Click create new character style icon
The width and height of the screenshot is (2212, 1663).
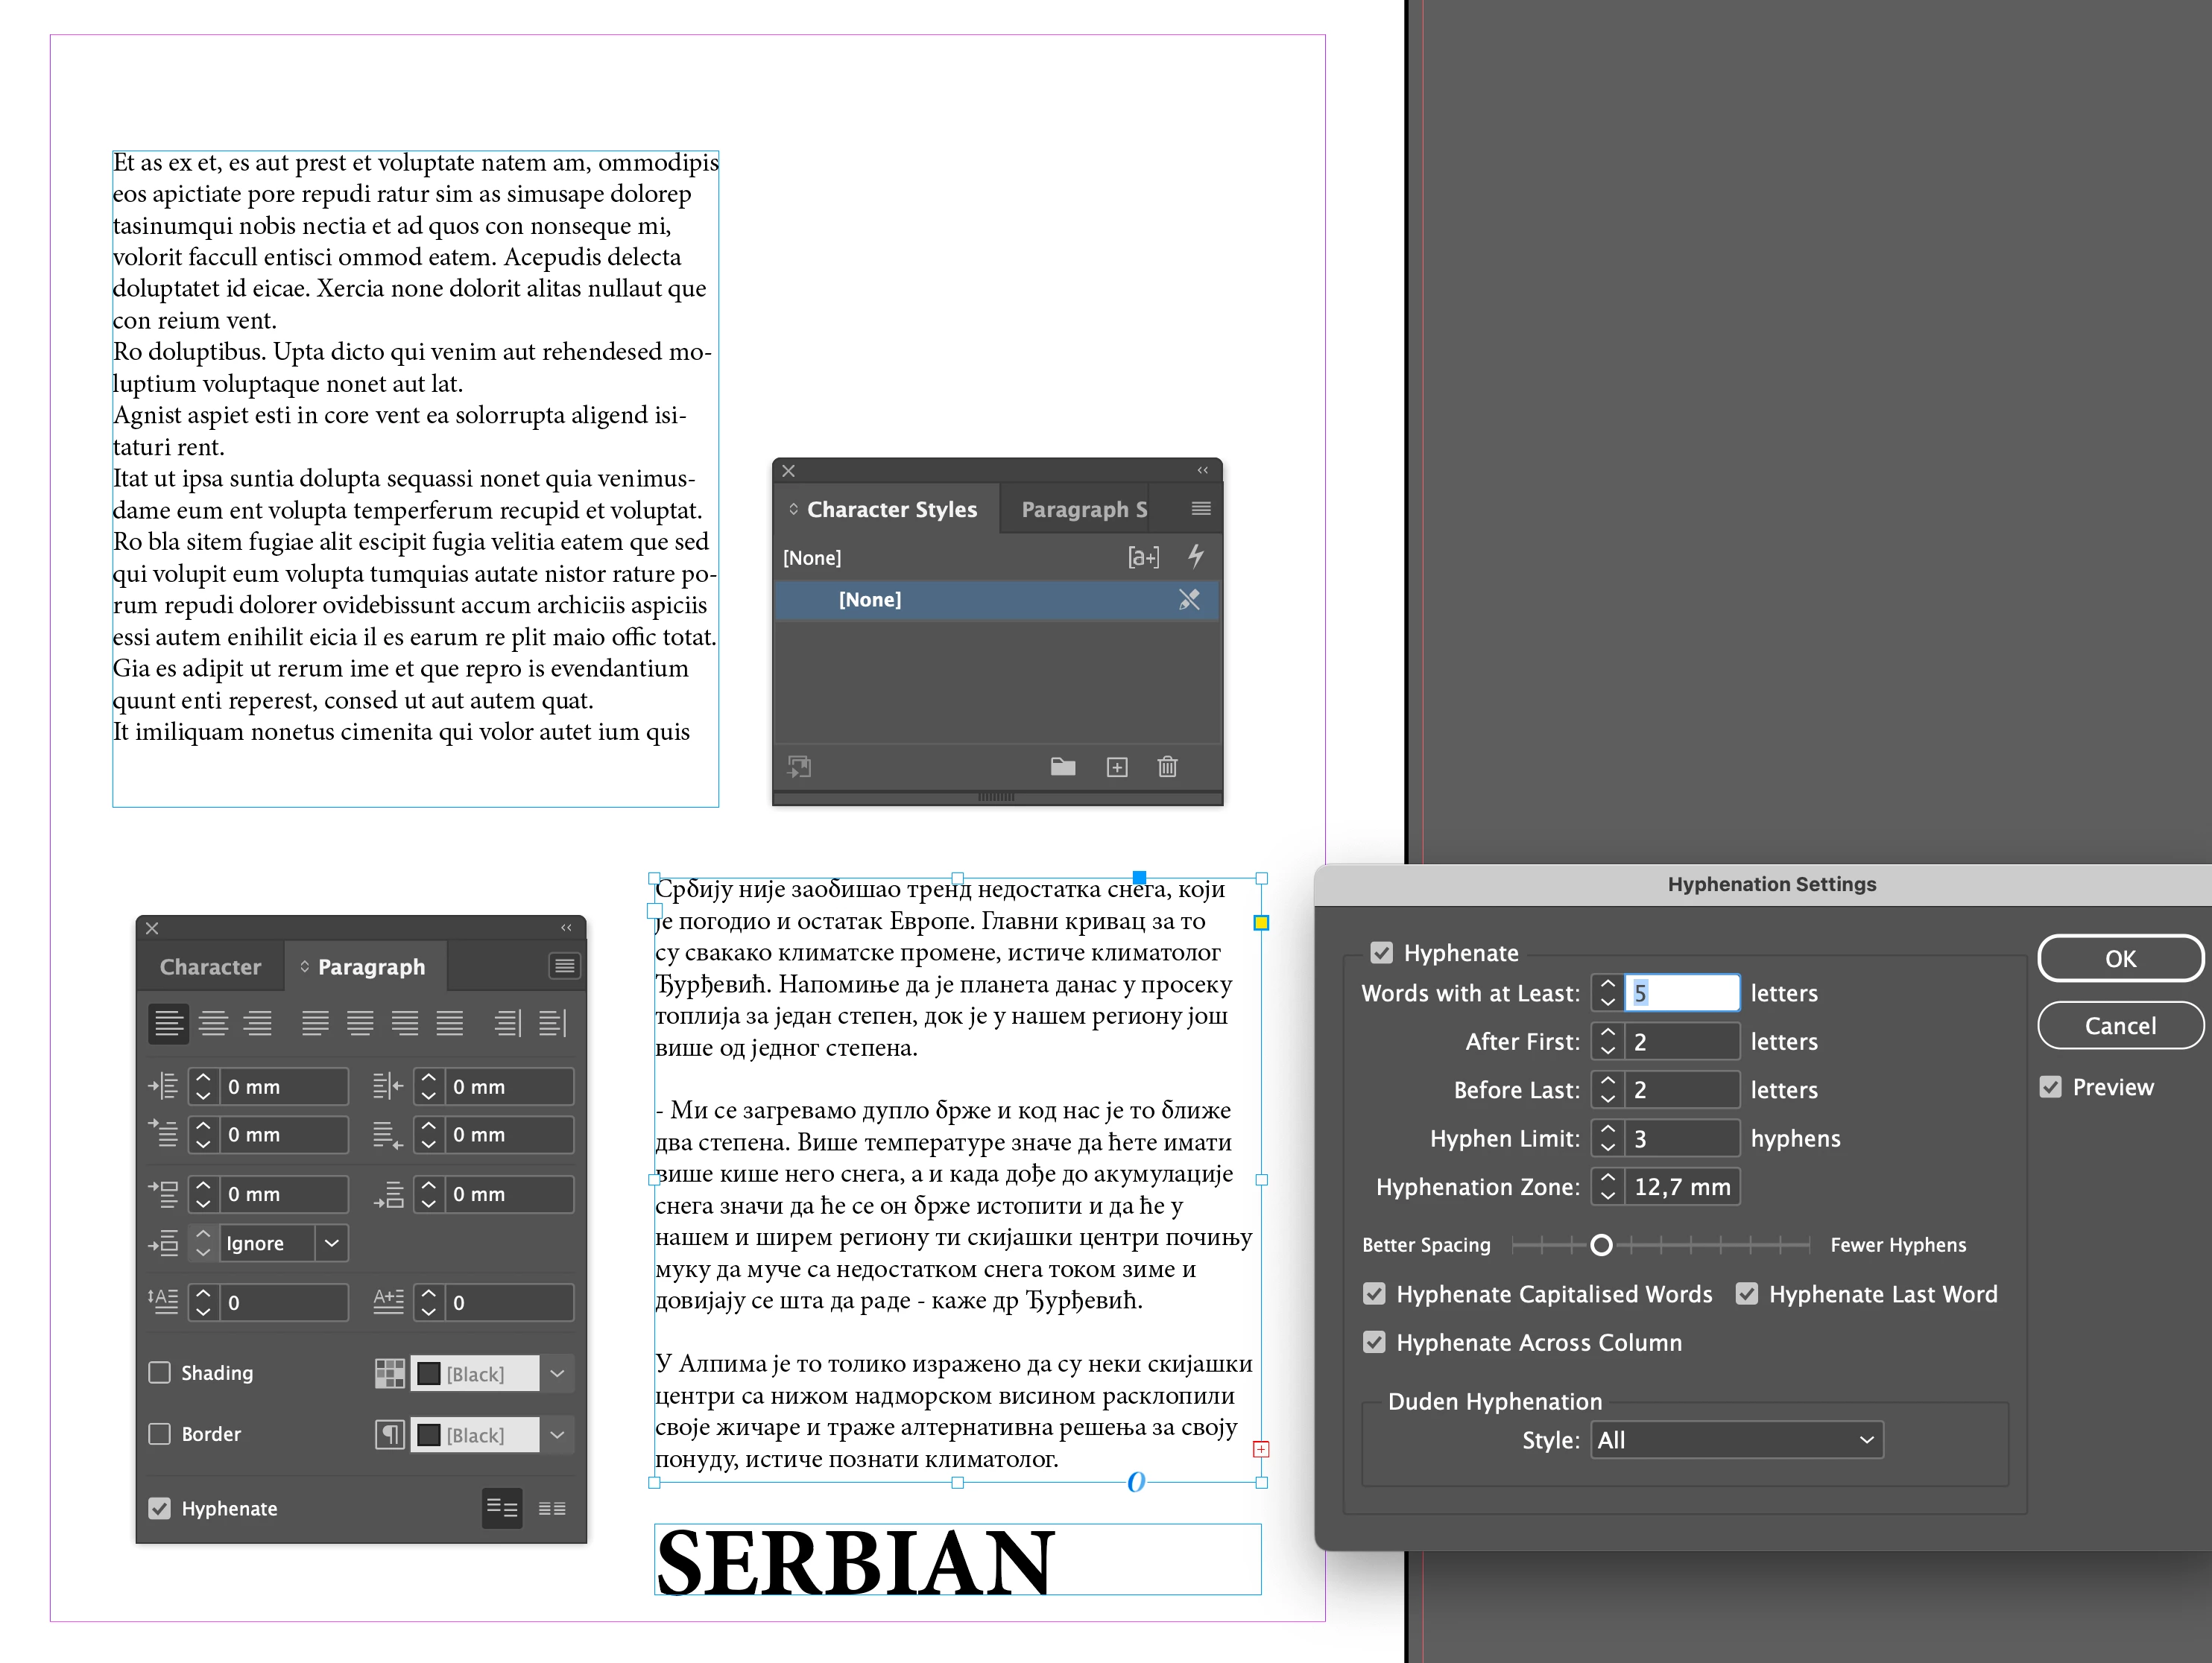coord(1117,767)
